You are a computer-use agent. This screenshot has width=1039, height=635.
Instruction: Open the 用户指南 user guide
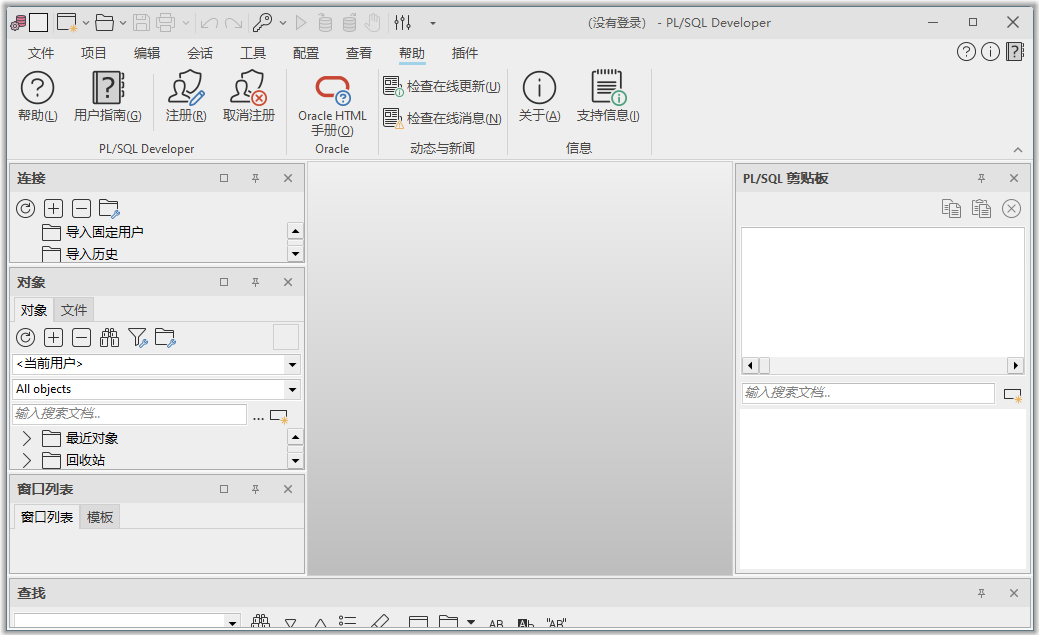pyautogui.click(x=107, y=97)
